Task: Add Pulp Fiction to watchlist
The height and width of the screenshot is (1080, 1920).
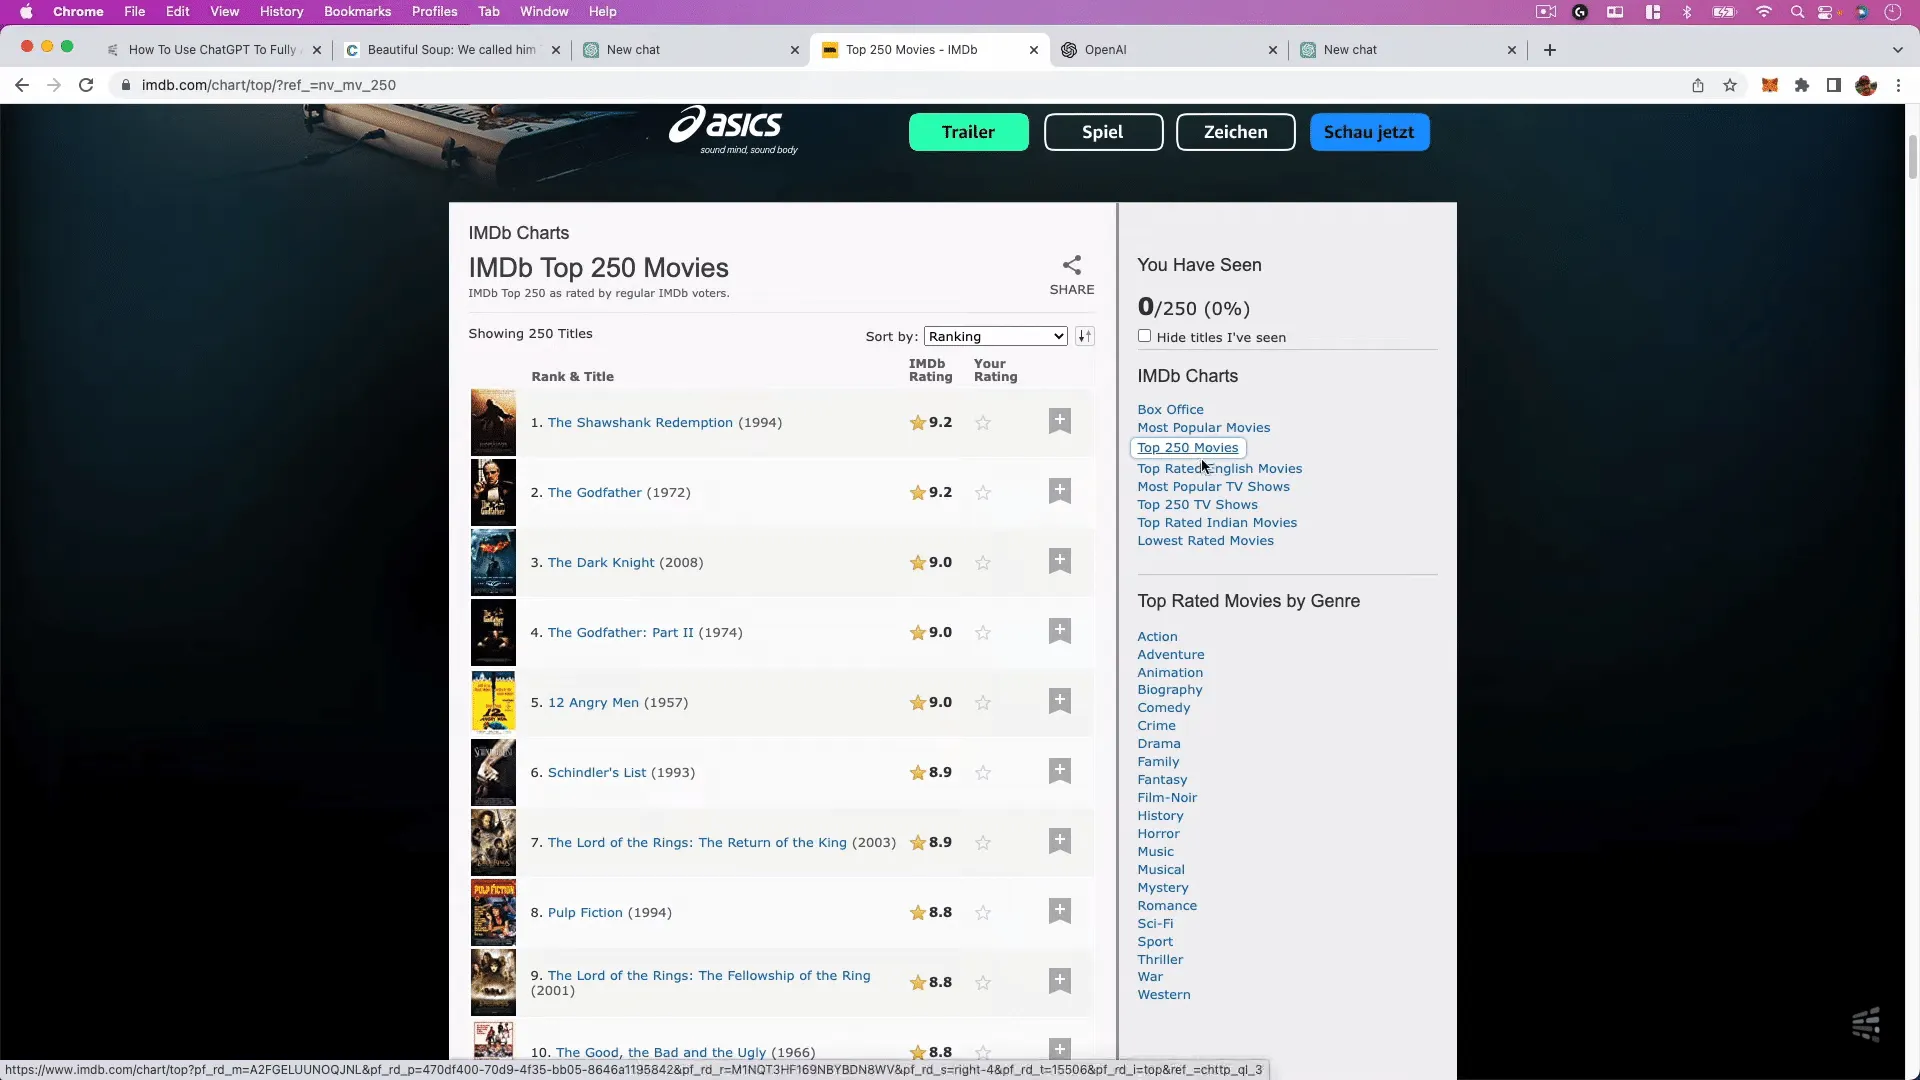Action: point(1060,911)
